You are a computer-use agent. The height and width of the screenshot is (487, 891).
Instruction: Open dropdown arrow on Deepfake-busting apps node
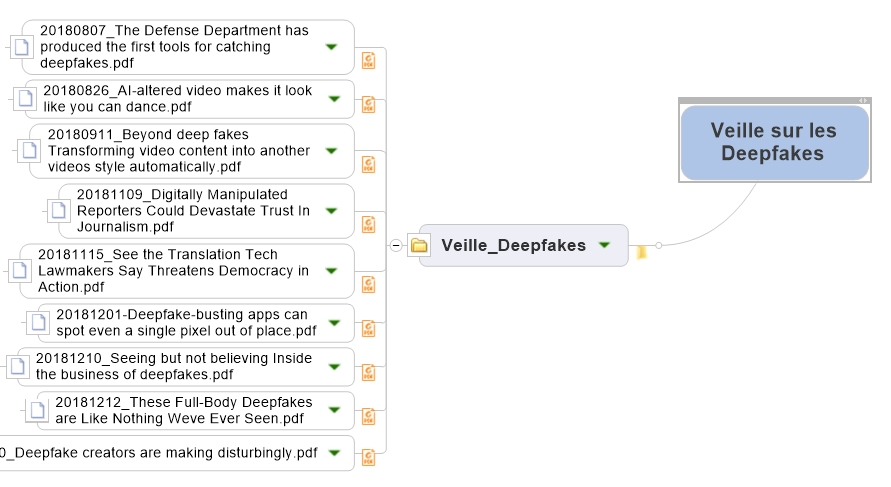[334, 323]
